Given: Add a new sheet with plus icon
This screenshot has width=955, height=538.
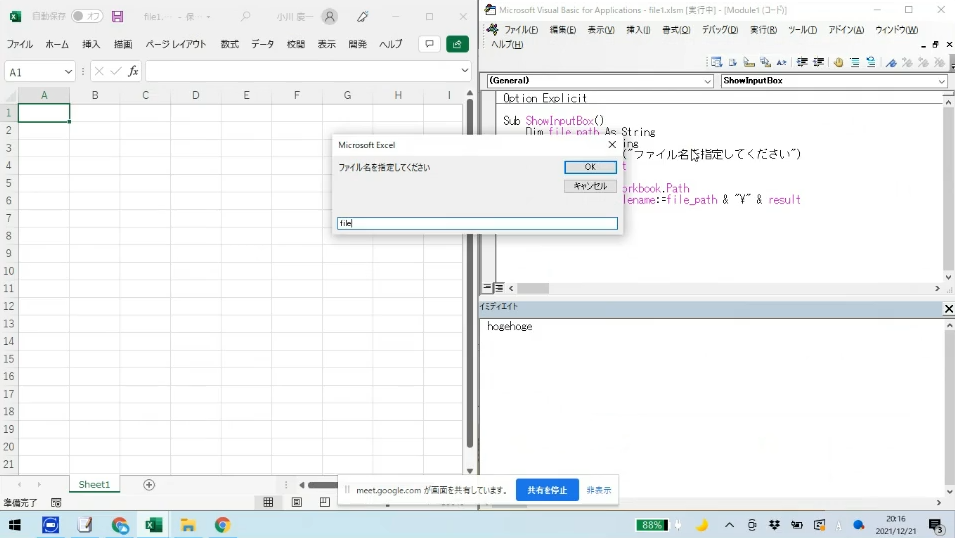Looking at the screenshot, I should tap(149, 485).
